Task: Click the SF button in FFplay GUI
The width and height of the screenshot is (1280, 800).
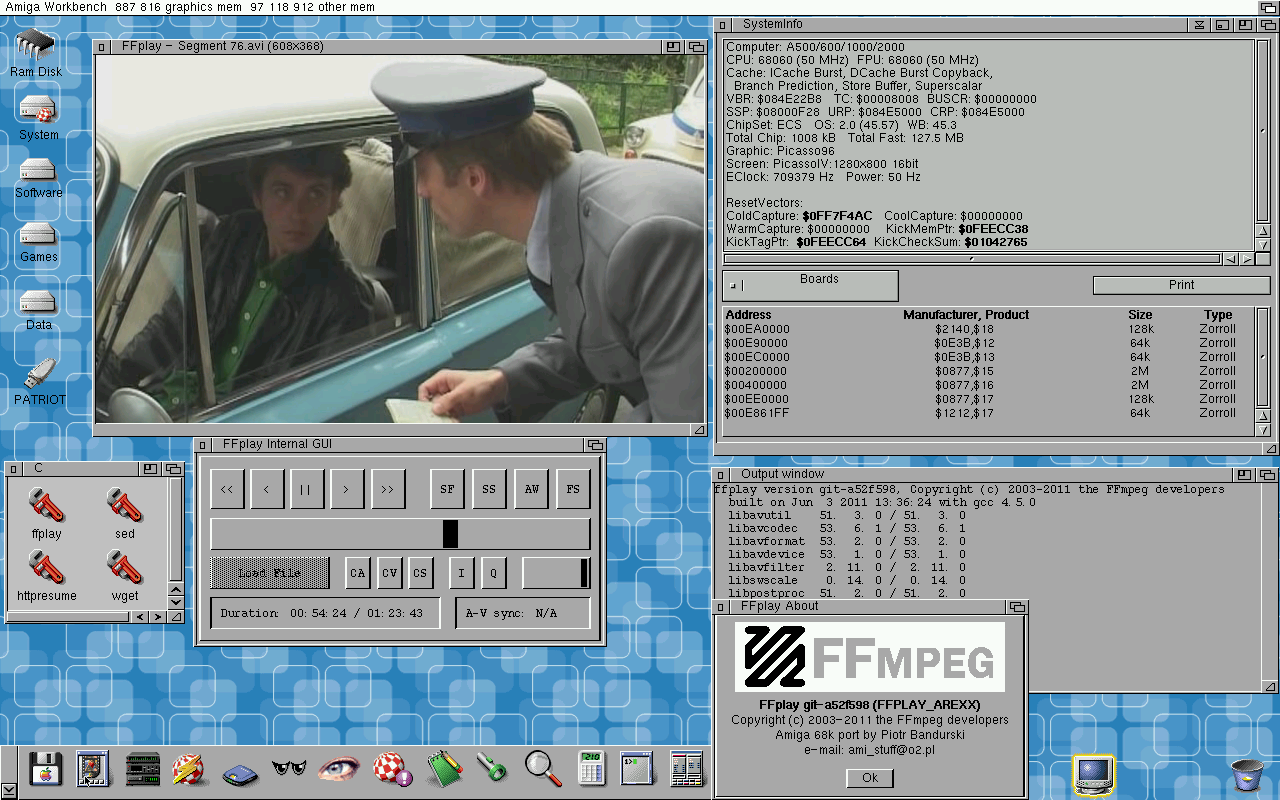Action: click(x=447, y=489)
